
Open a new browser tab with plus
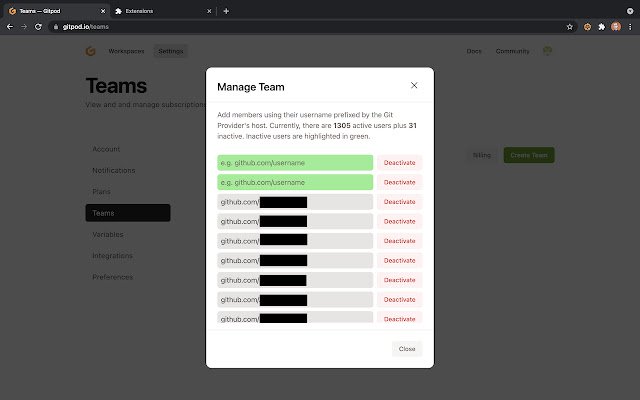click(226, 11)
